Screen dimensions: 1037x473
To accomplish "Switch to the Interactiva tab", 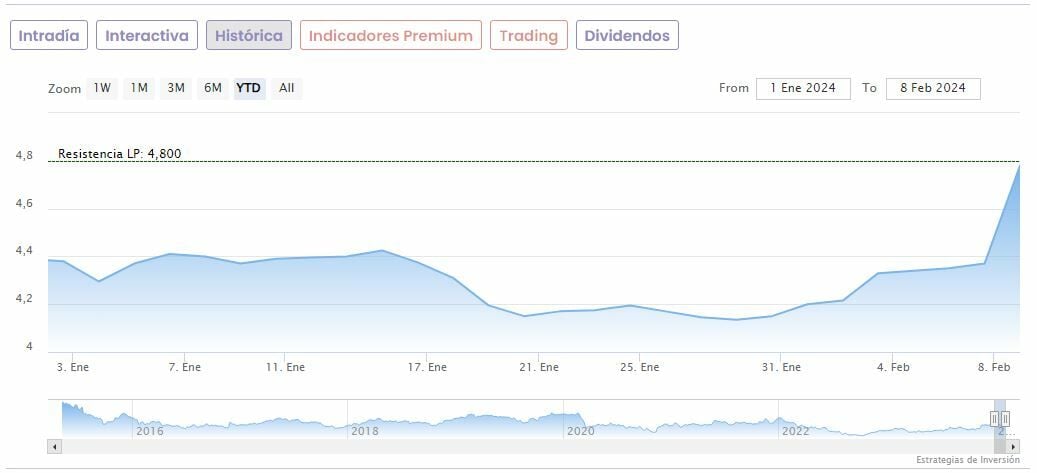I will pos(147,35).
